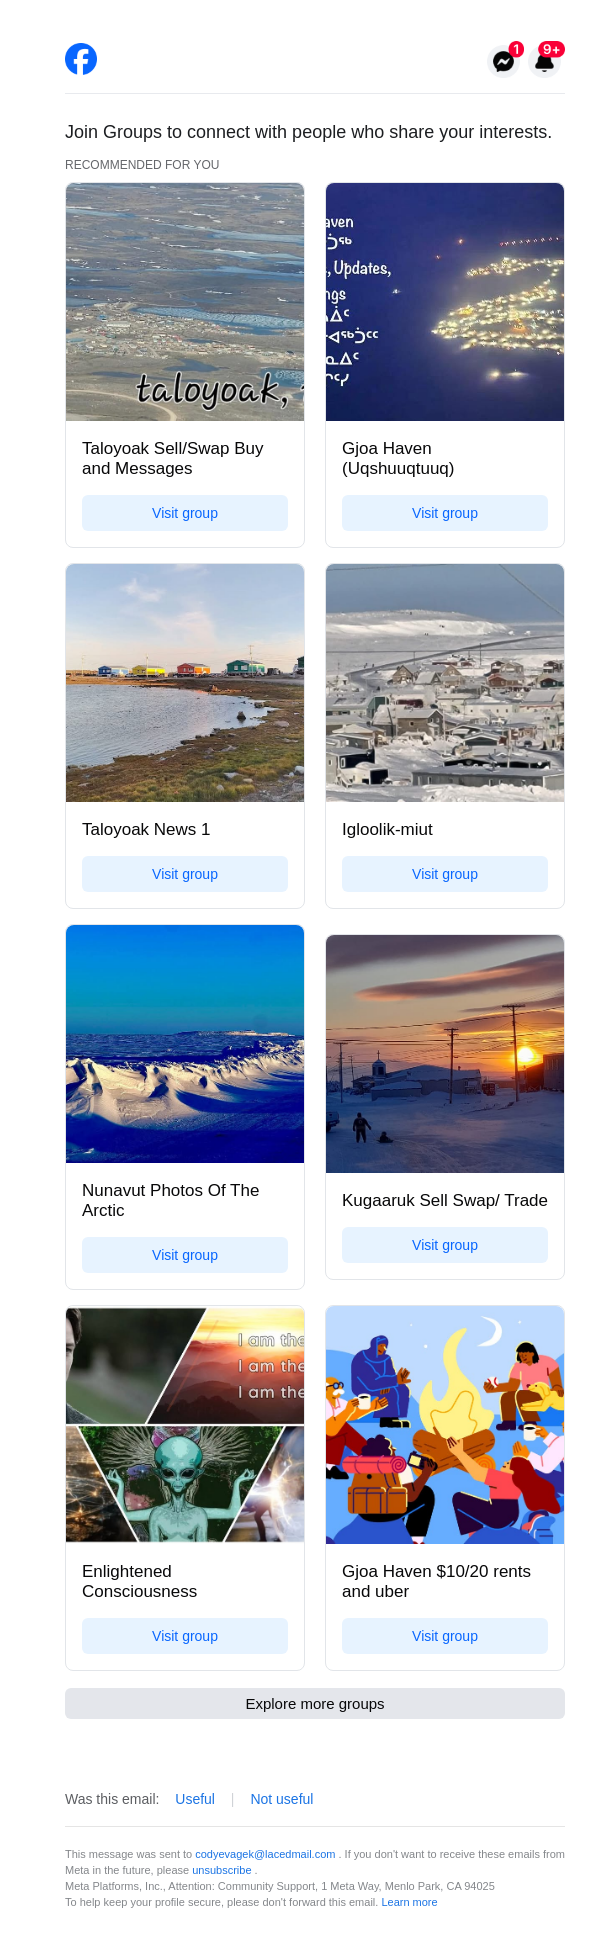Click Visit group under Gjoa Haven (Uqshuuqtuuq)
Image resolution: width=600 pixels, height=1948 pixels.
(445, 513)
